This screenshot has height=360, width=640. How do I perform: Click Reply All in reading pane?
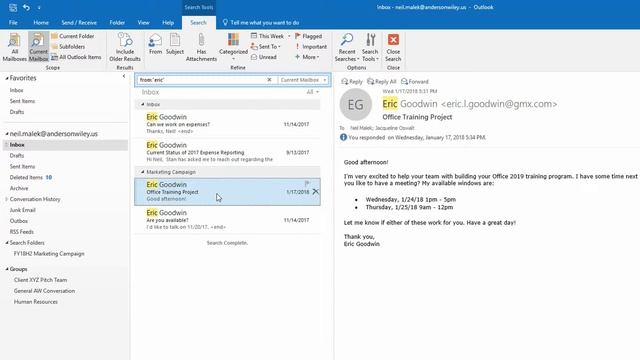click(x=382, y=82)
